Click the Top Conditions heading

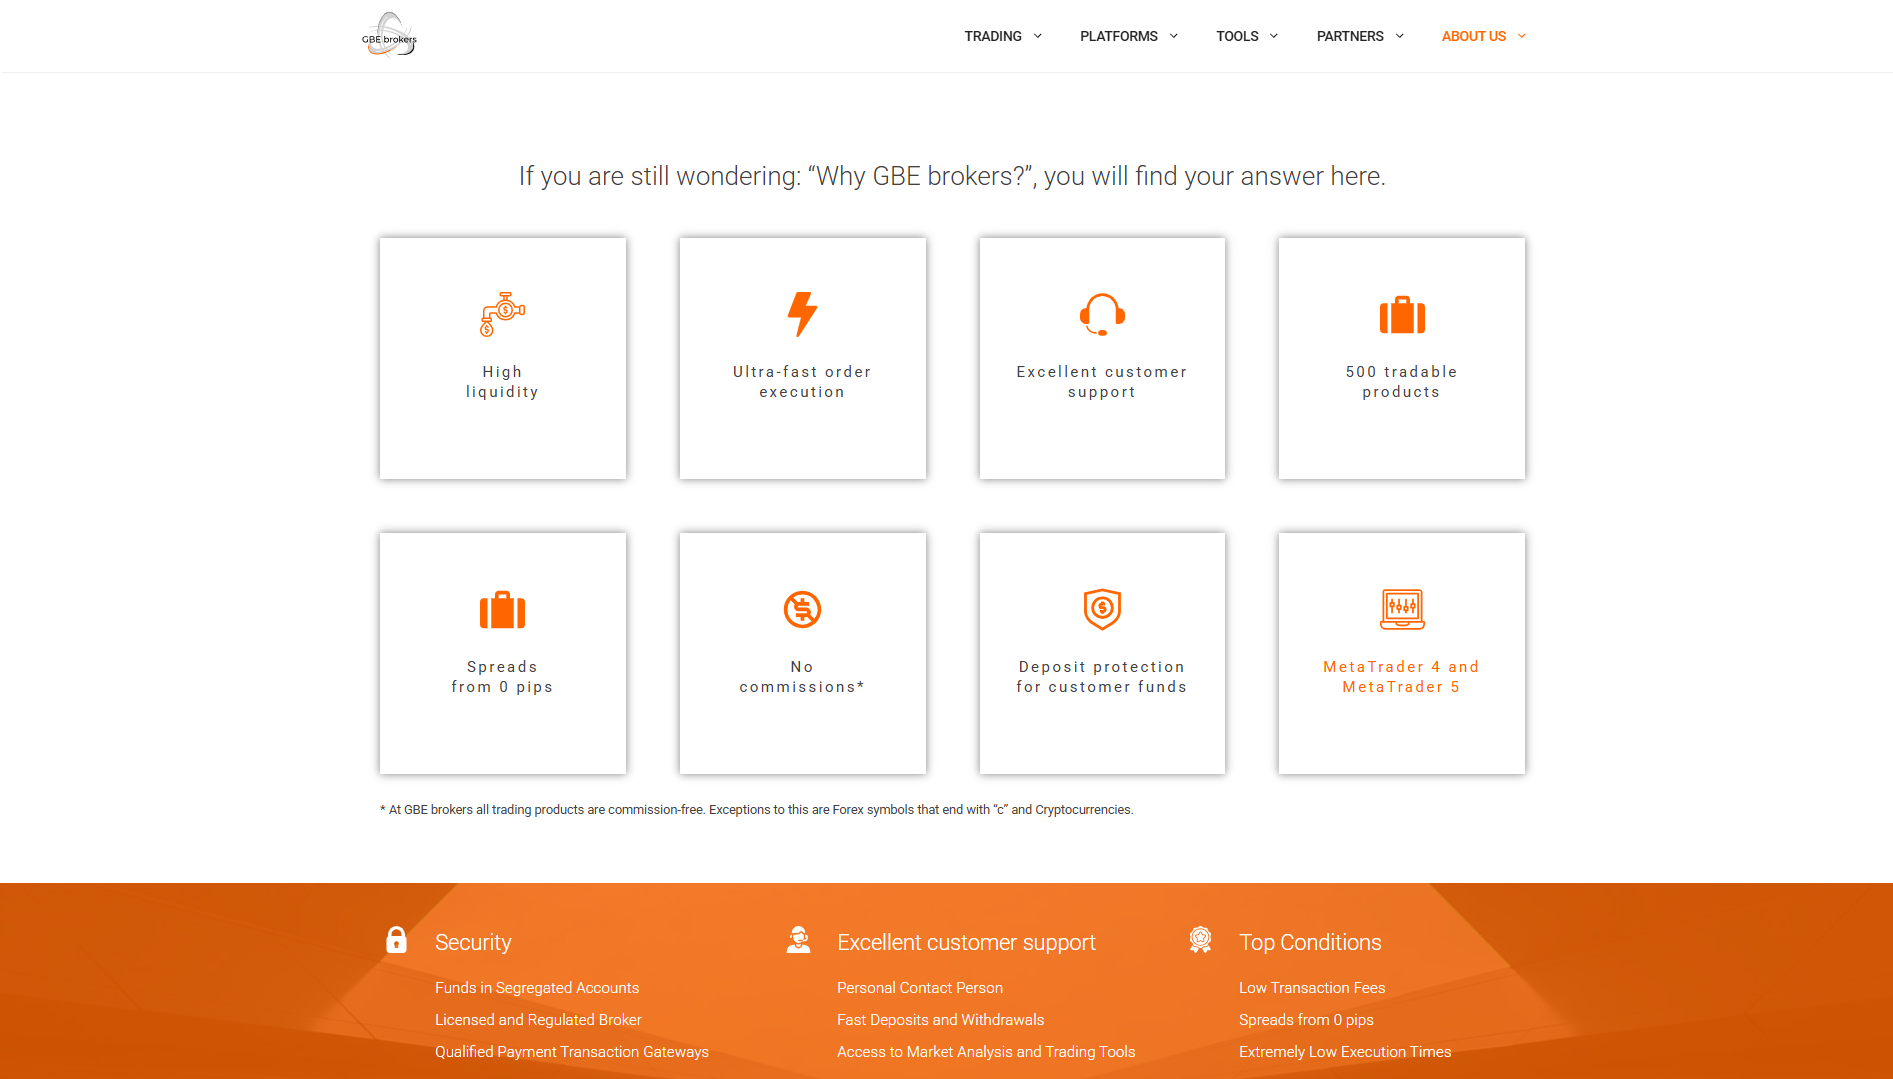point(1310,942)
